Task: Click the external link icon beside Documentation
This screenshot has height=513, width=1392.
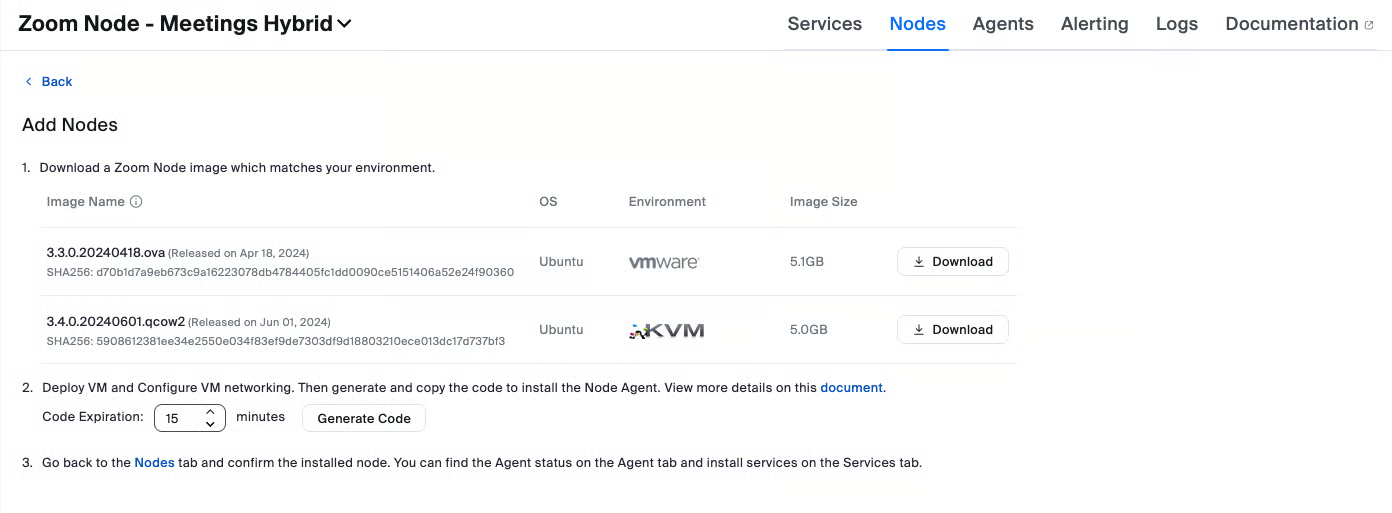Action: [1369, 25]
